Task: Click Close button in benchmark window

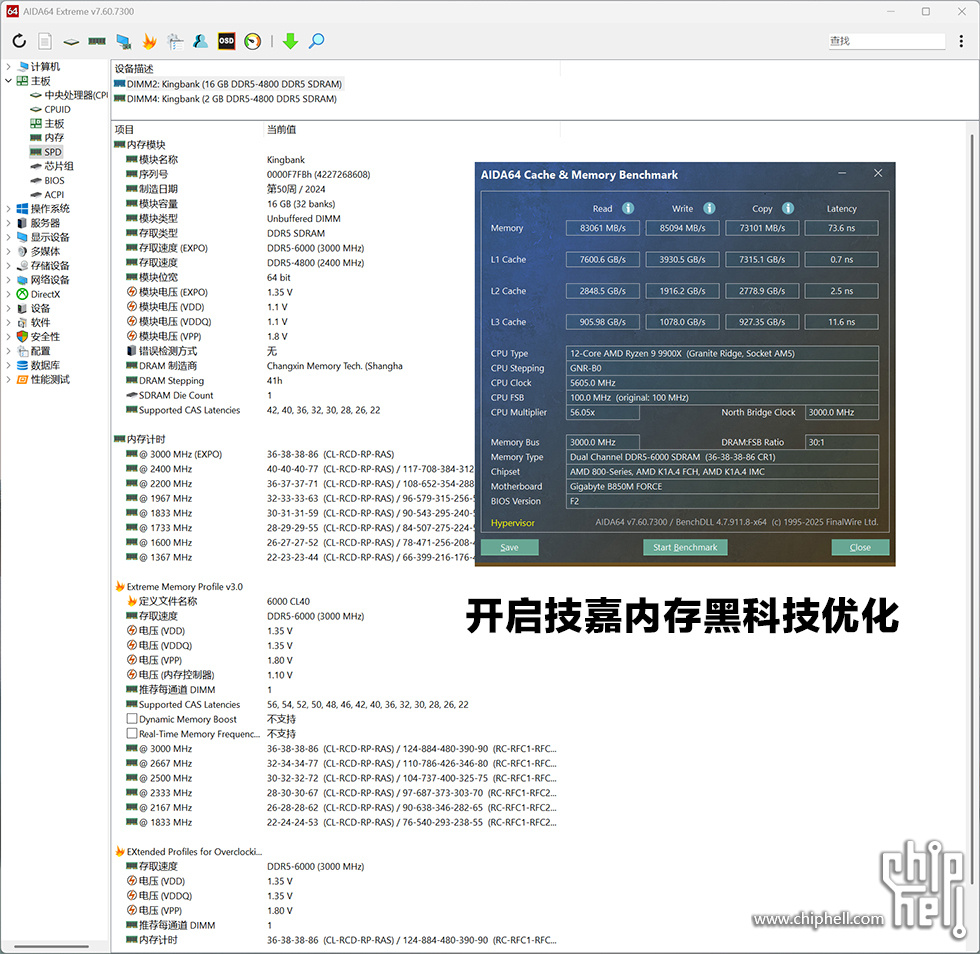Action: (860, 548)
